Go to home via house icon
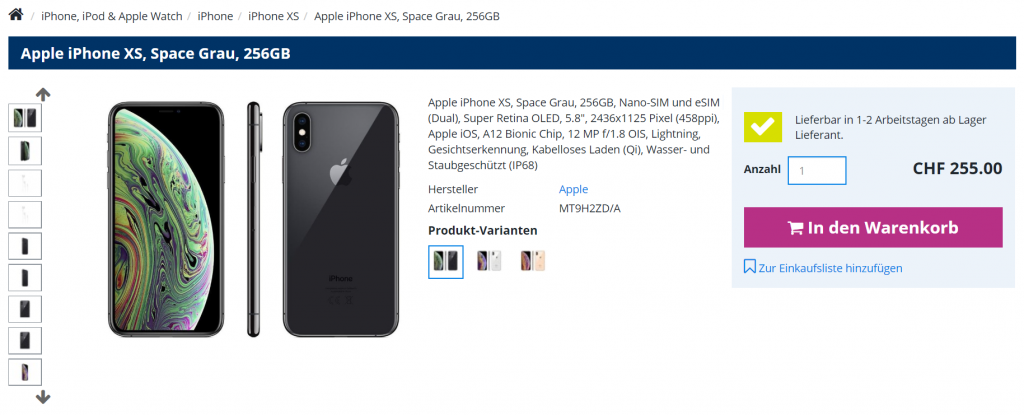This screenshot has height=415, width=1024. click(16, 14)
